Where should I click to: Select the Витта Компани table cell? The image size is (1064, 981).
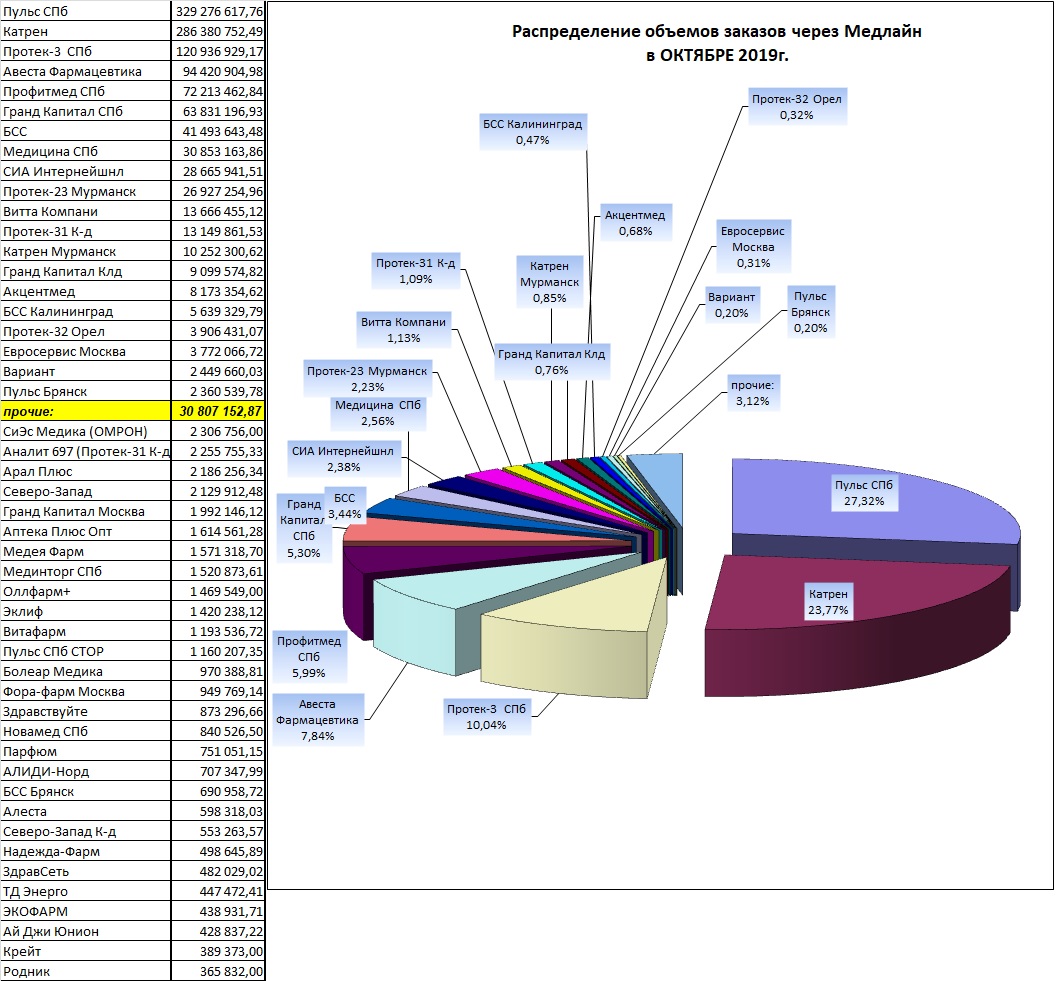click(86, 212)
